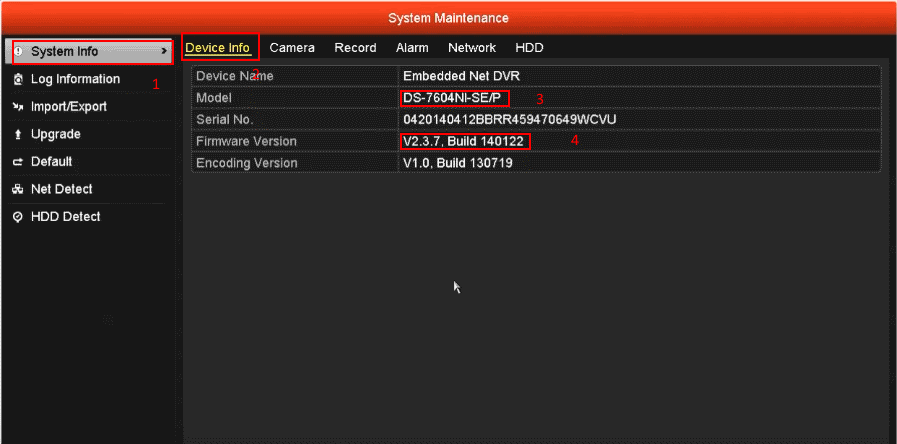Click model value DS-7604NI-SE/P
This screenshot has height=444, width=897.
point(452,98)
